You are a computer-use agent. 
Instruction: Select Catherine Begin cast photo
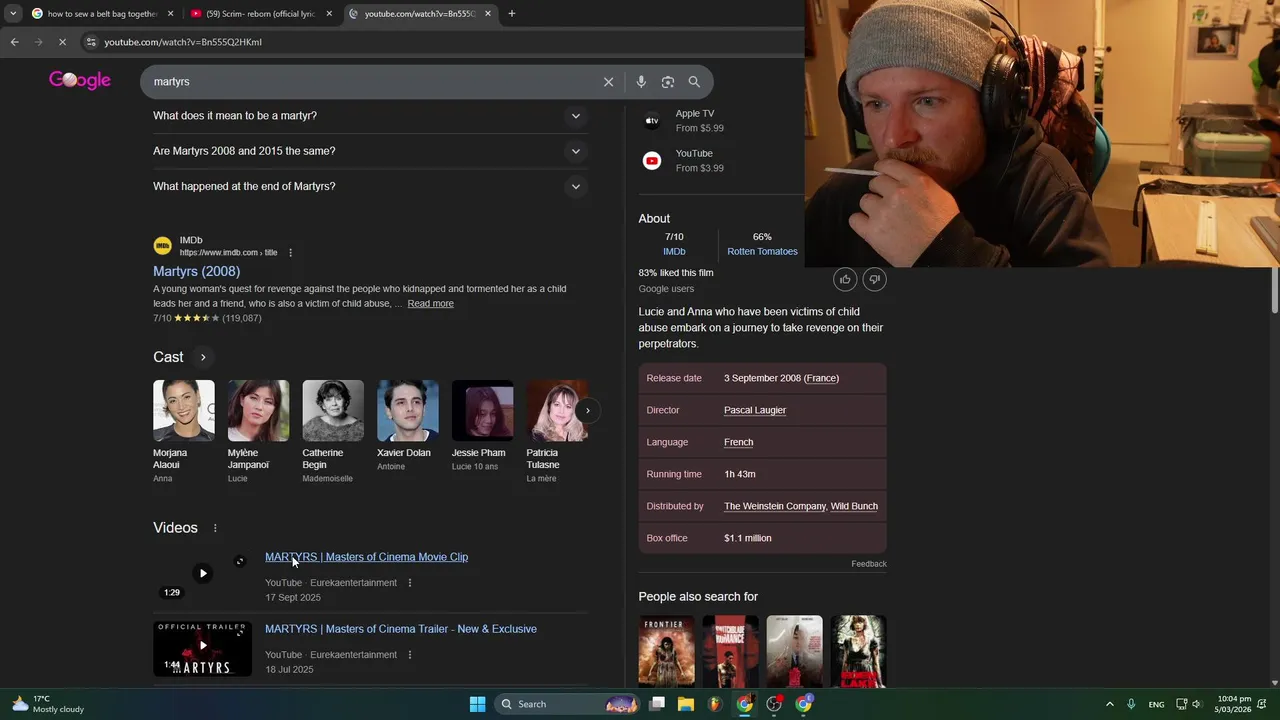[x=333, y=410]
